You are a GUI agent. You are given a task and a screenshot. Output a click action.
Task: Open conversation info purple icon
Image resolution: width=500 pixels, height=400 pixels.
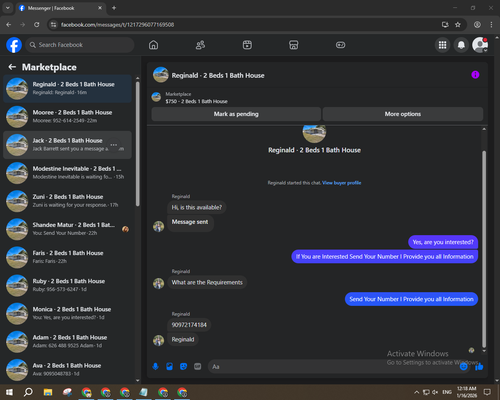[x=475, y=75]
